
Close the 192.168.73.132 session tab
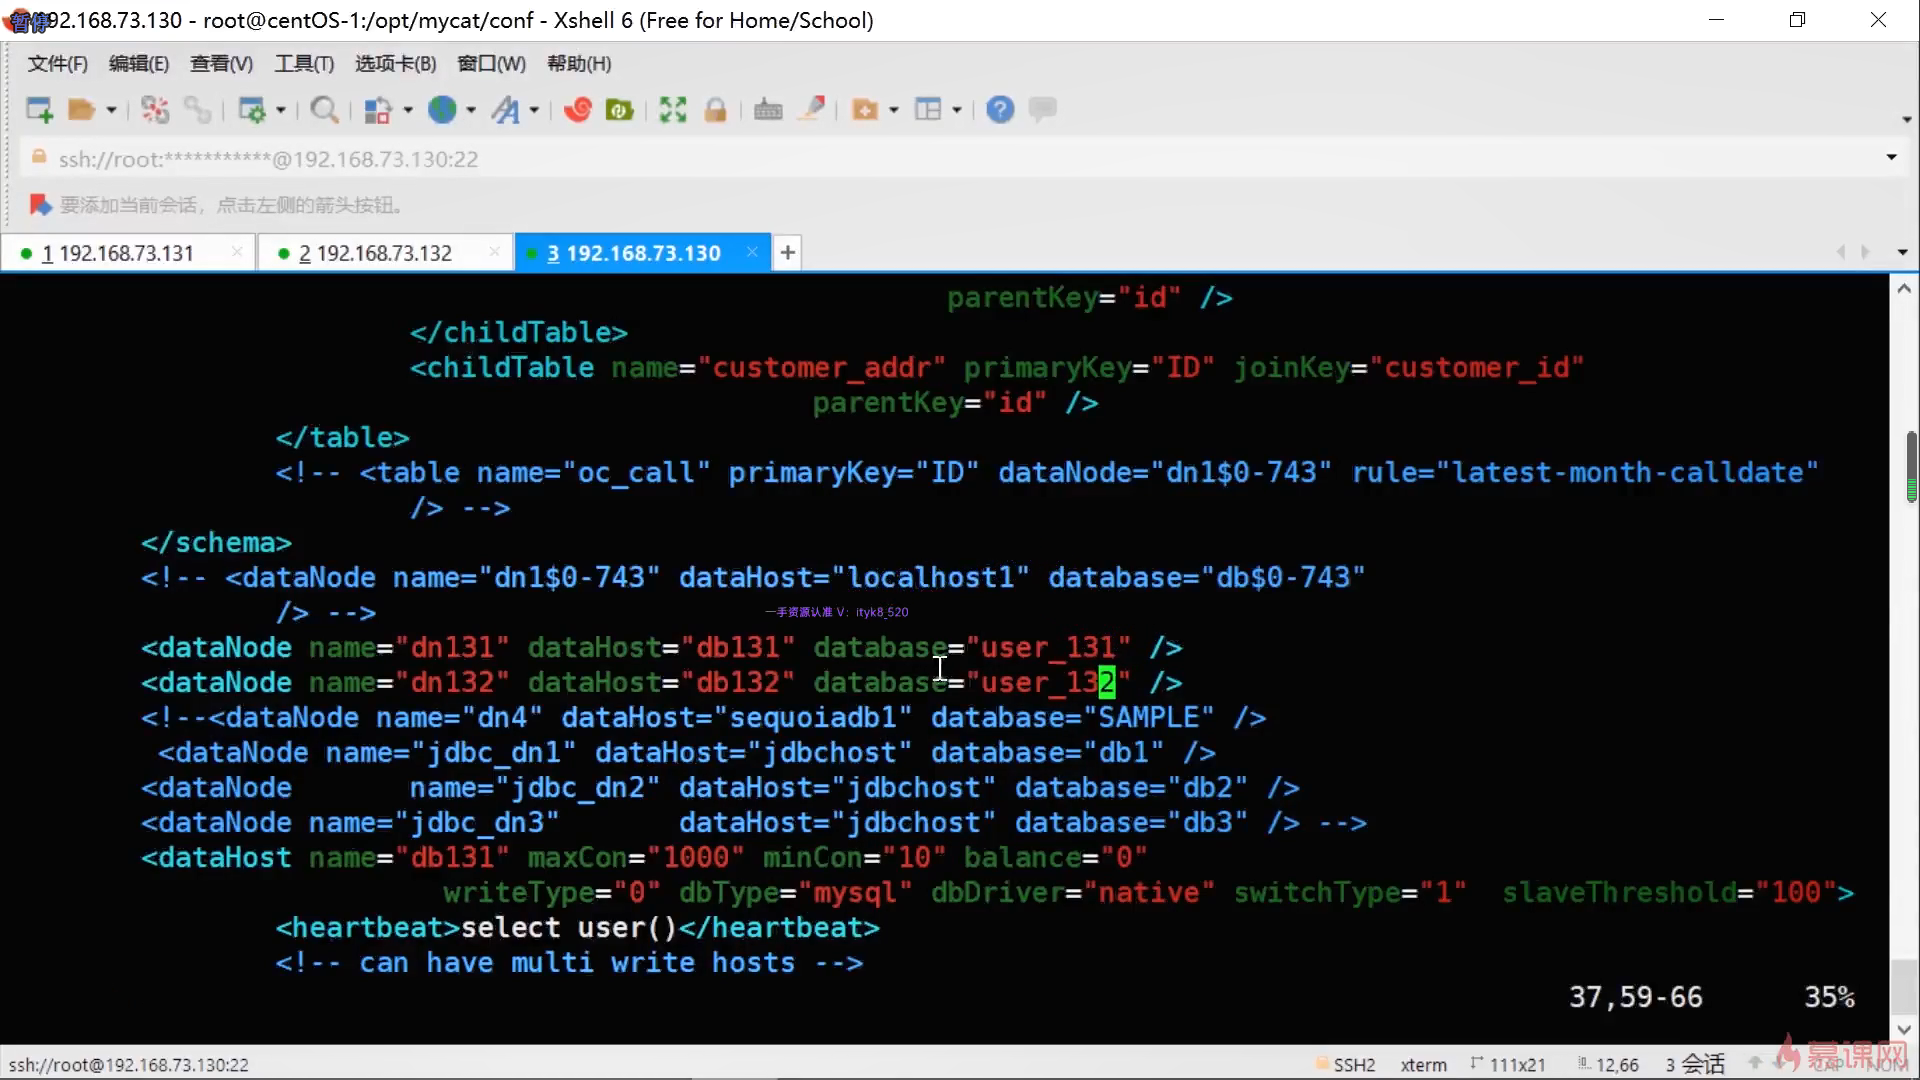(494, 252)
